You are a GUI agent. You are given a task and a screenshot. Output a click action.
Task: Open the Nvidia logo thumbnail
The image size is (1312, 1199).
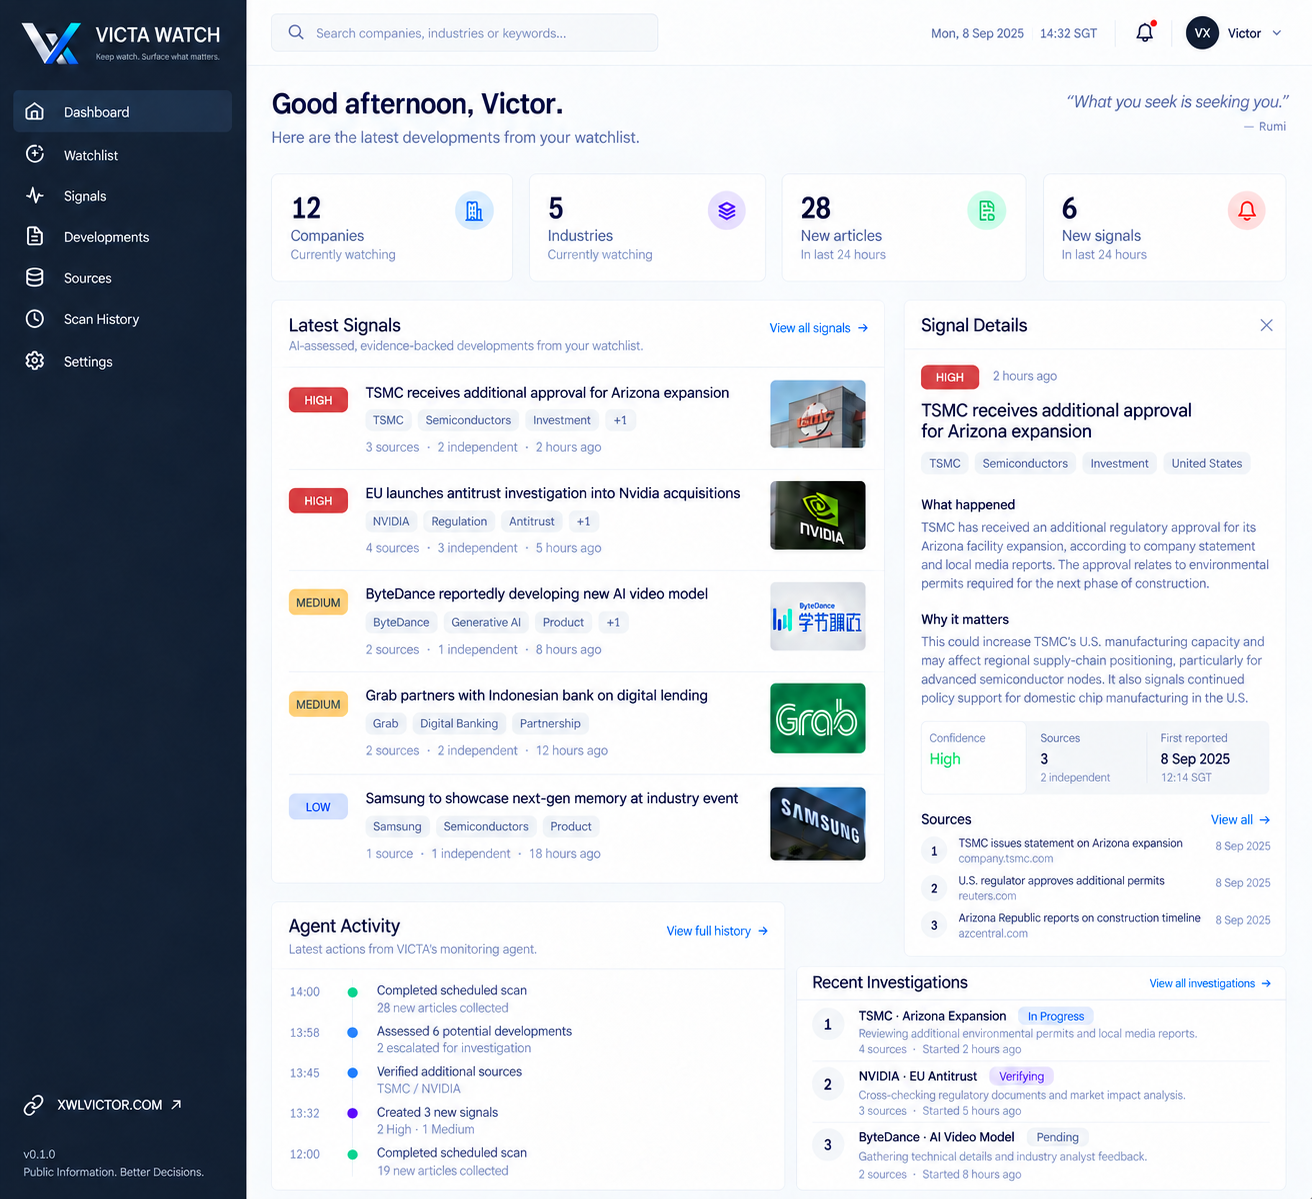tap(817, 515)
